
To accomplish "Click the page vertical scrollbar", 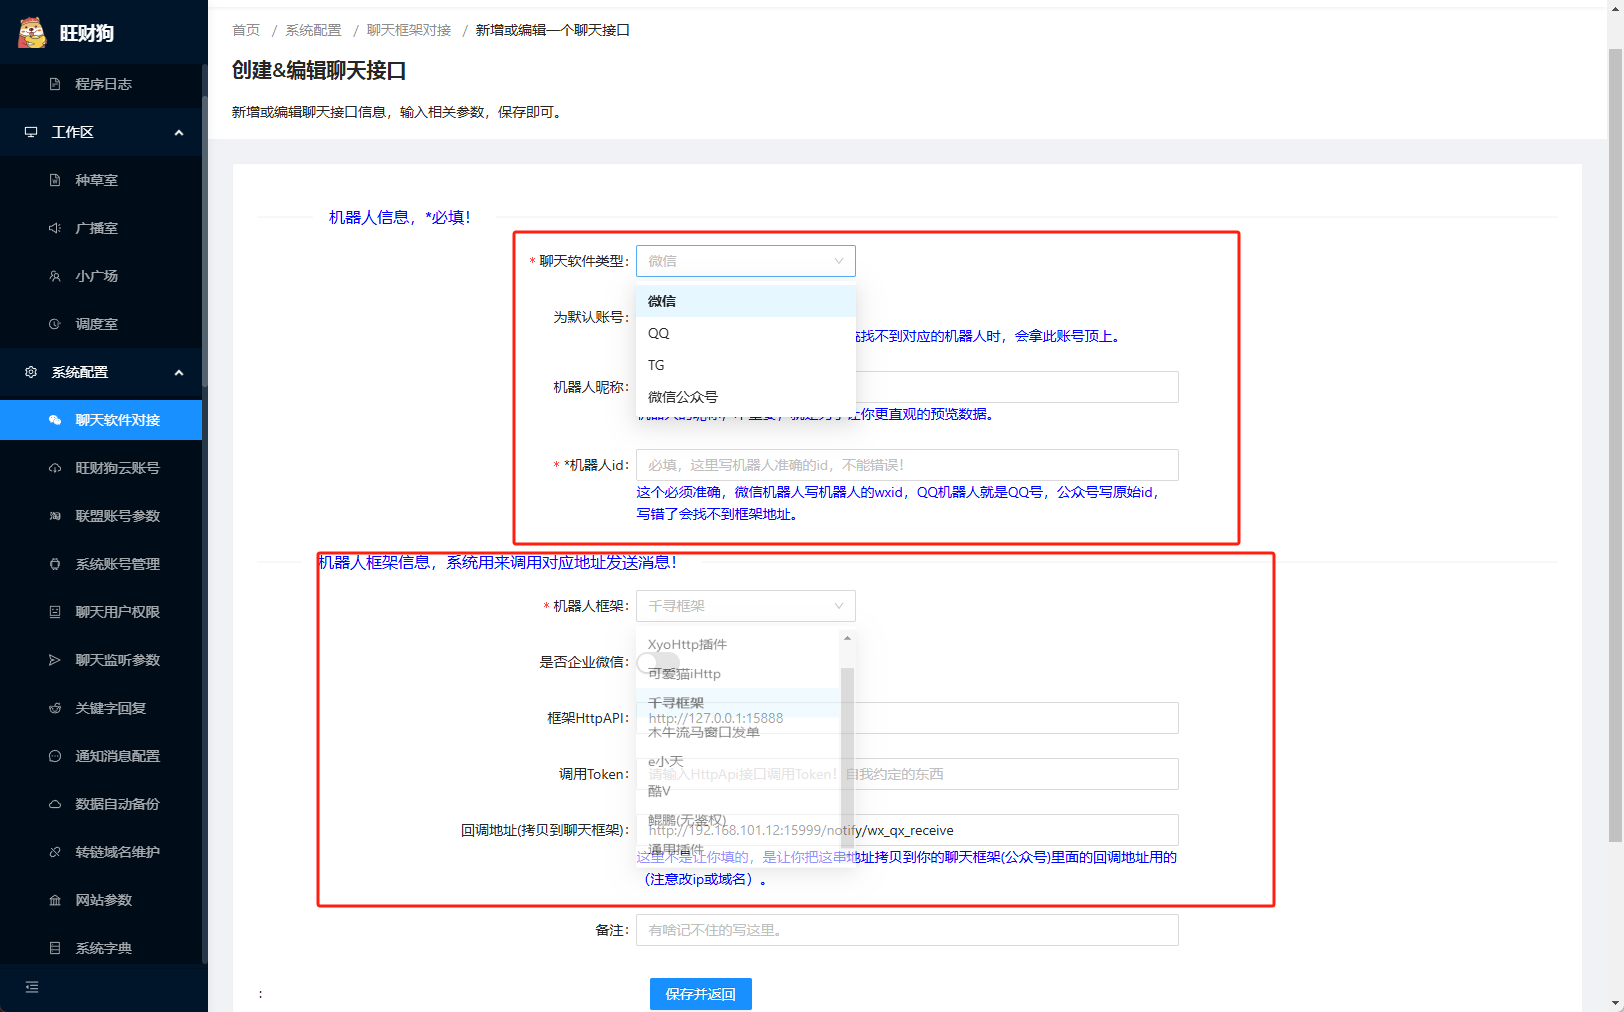I will click(1615, 445).
